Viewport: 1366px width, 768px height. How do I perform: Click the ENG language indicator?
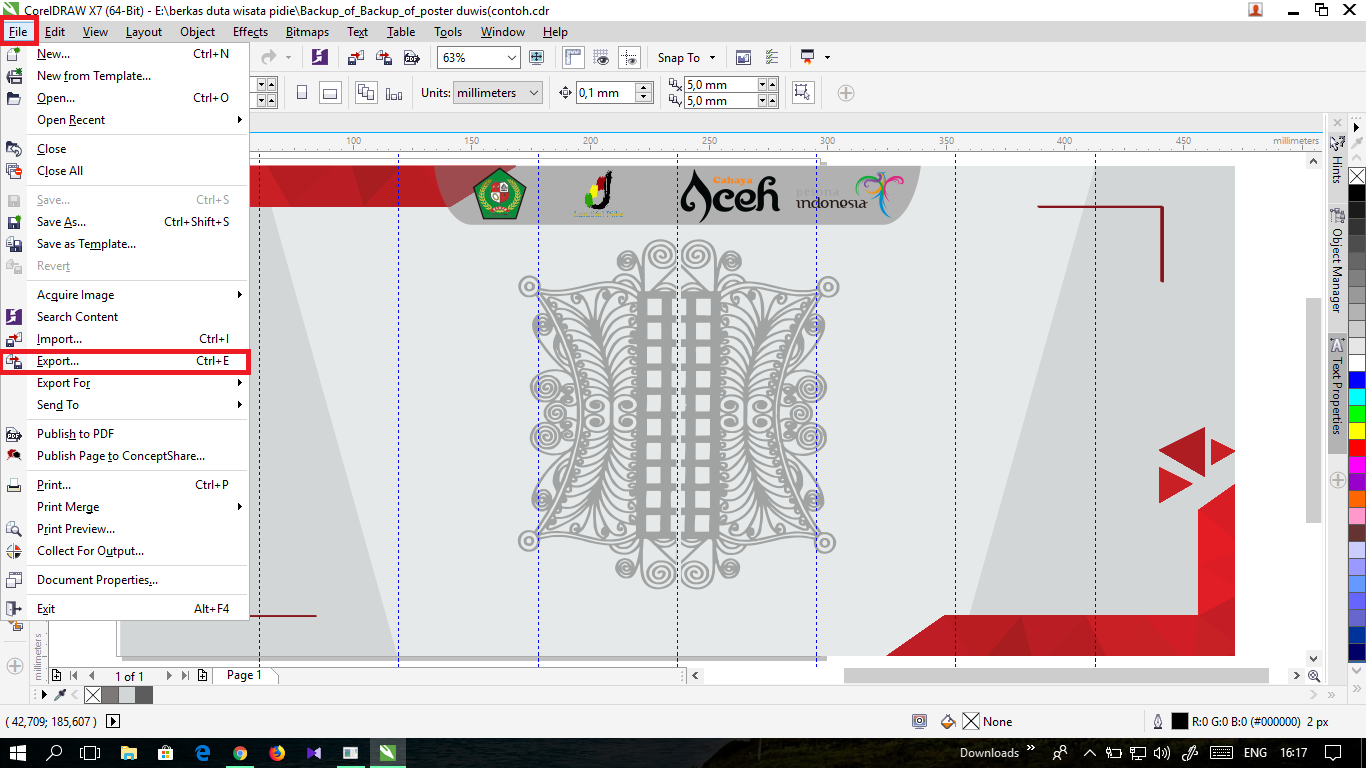1255,753
